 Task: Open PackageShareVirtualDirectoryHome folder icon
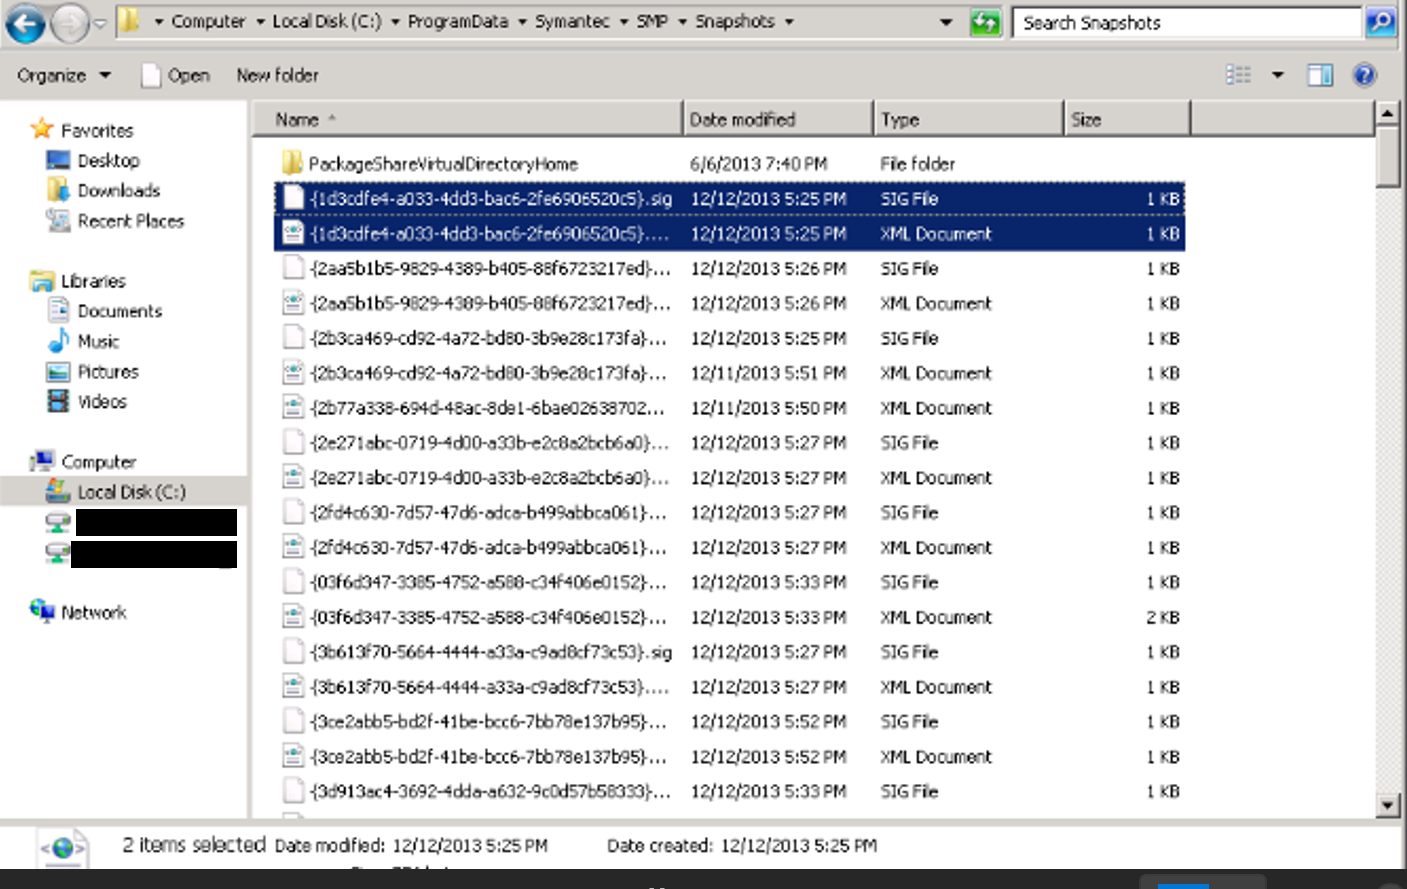292,163
